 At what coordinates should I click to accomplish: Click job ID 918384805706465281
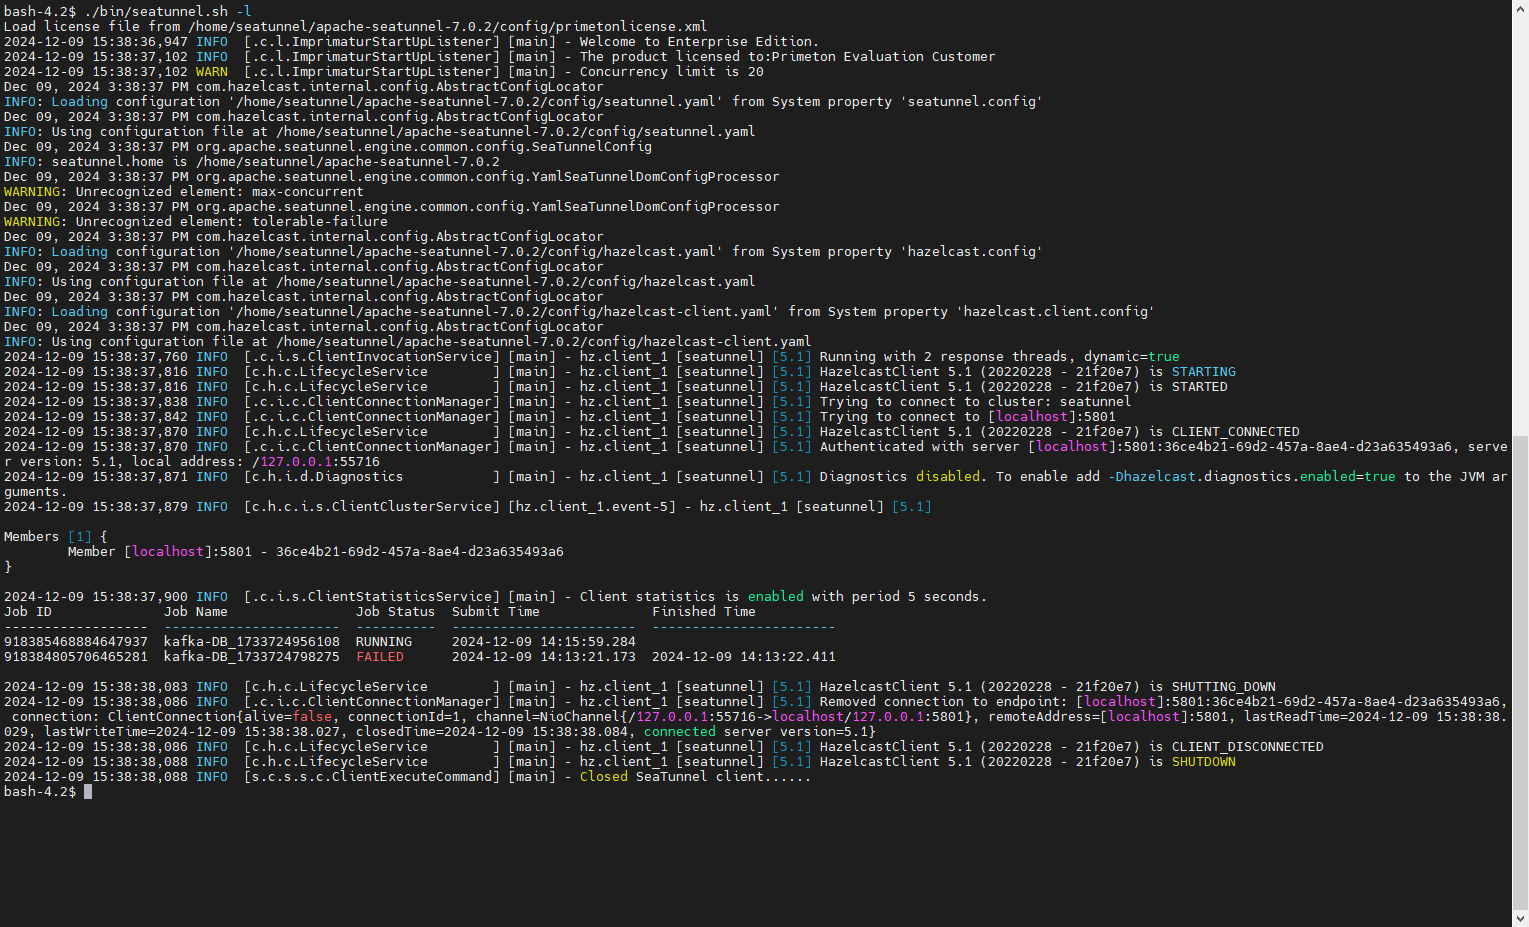pyautogui.click(x=76, y=657)
